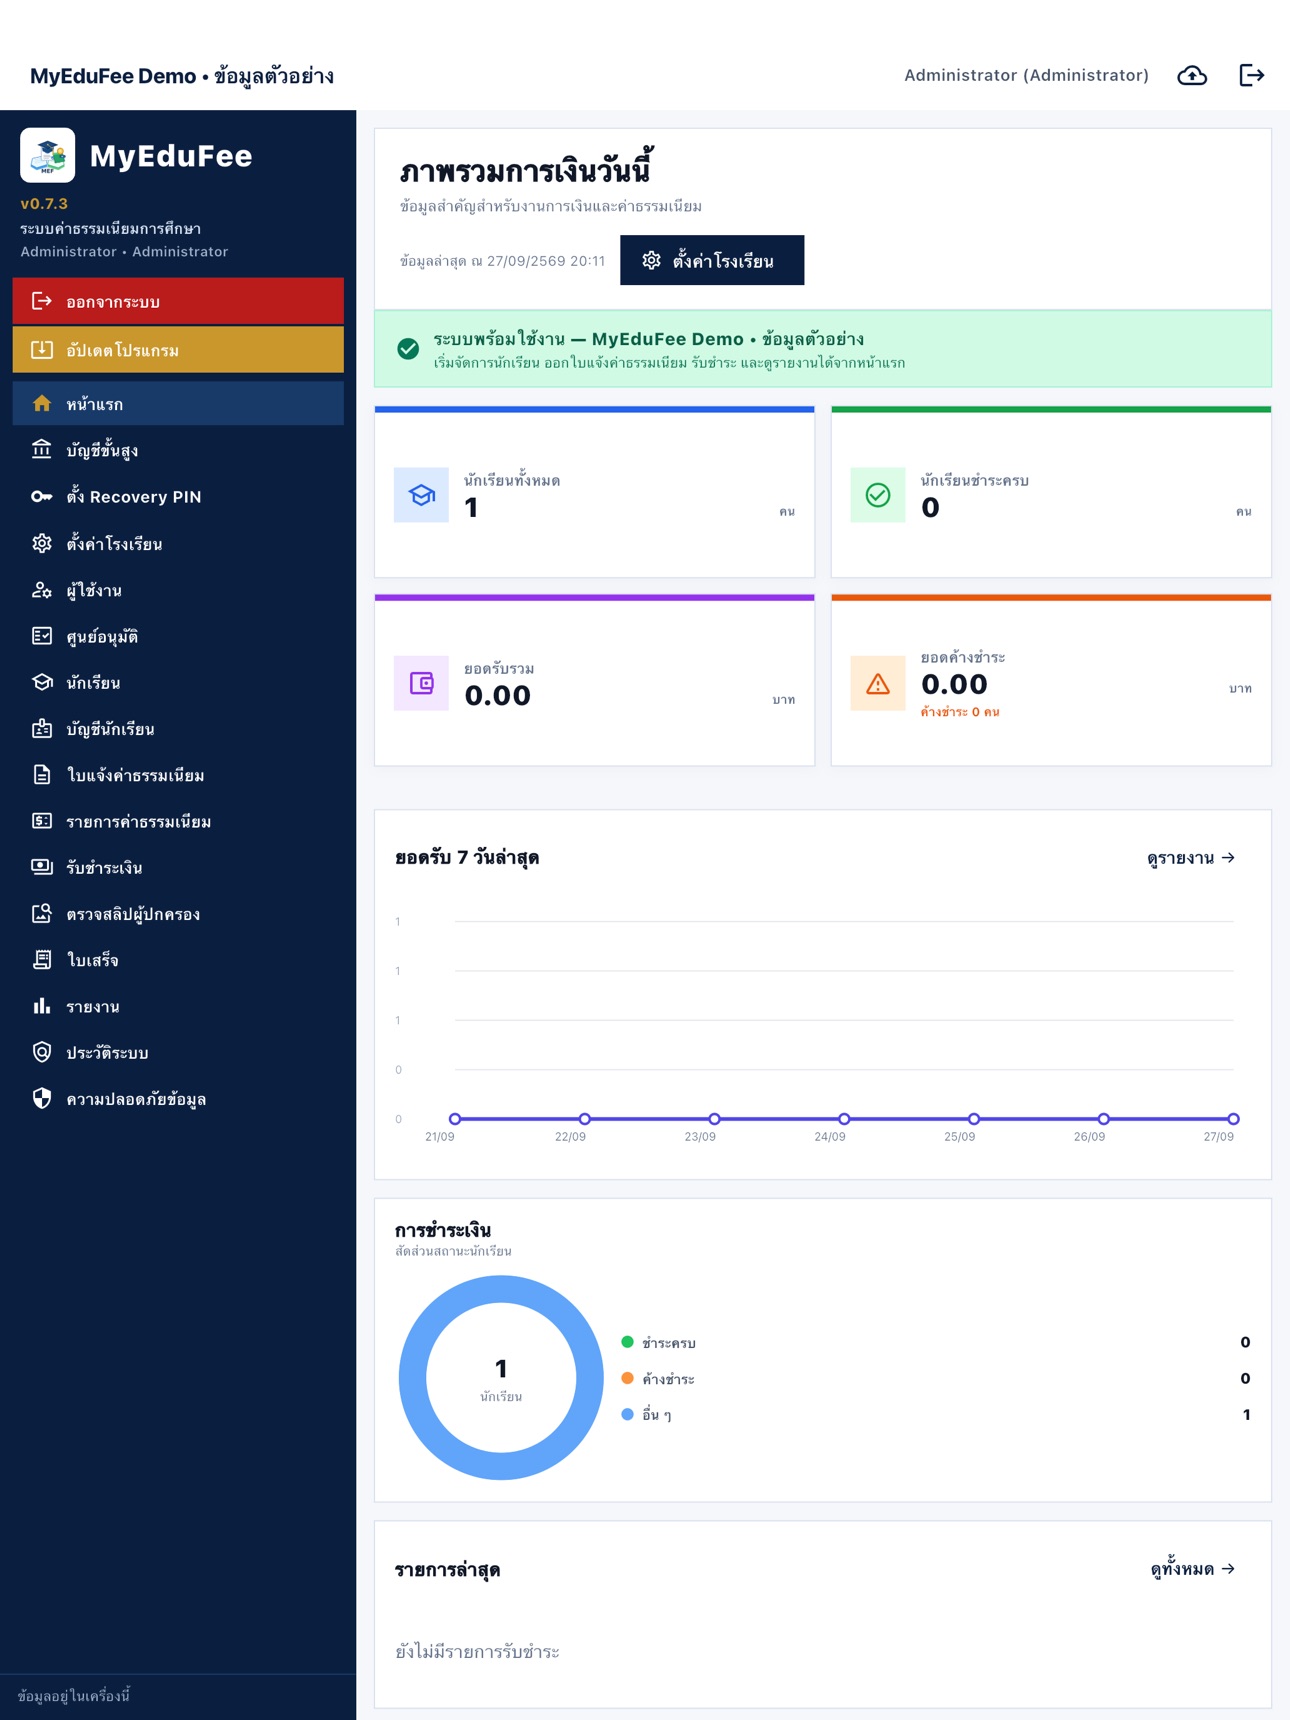This screenshot has height=1720, width=1290.
Task: Click the ค้างชำระ 0 คน orange text
Action: [960, 712]
